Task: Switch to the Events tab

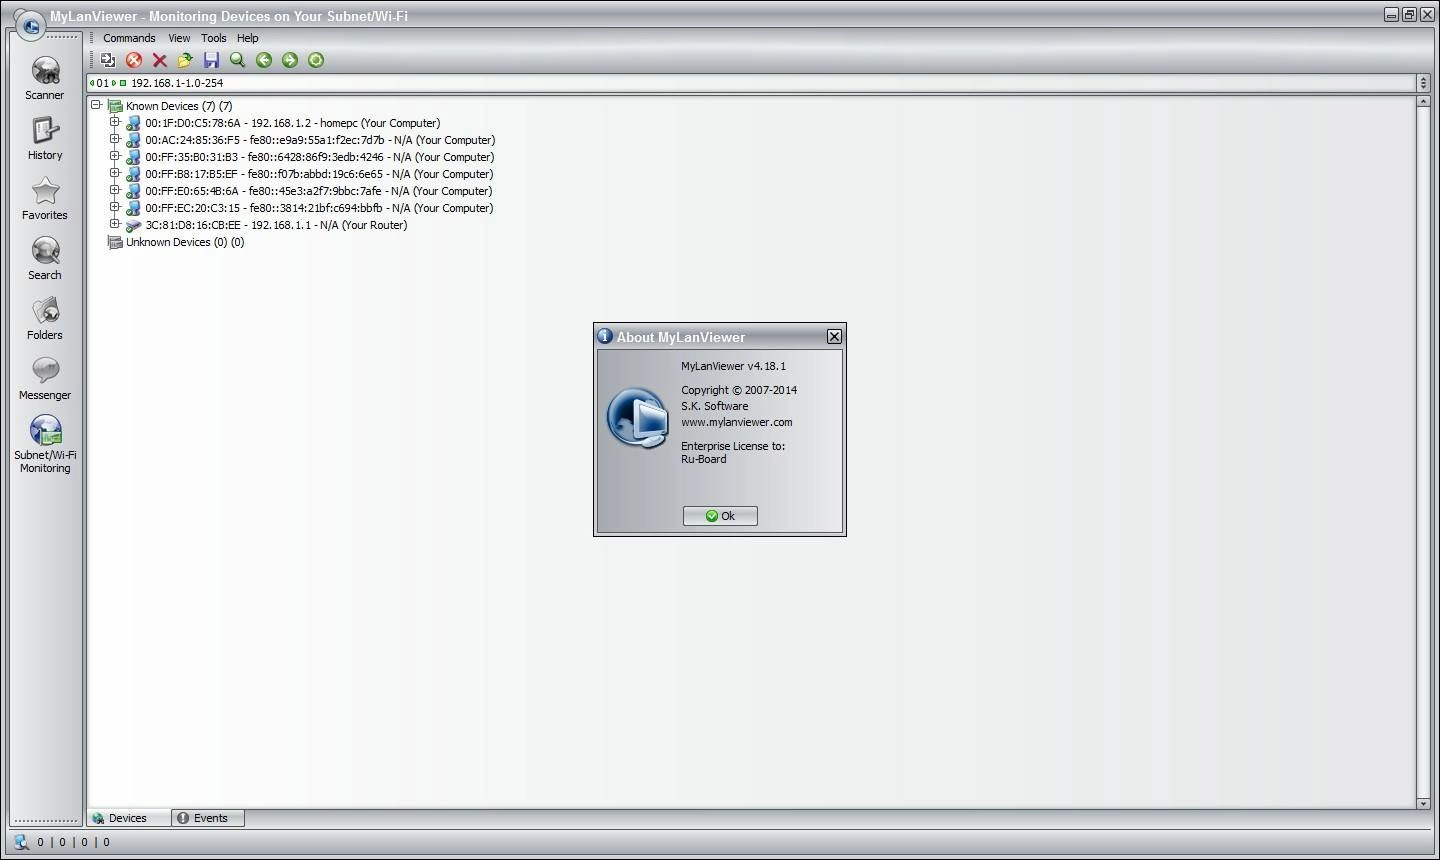Action: tap(209, 818)
